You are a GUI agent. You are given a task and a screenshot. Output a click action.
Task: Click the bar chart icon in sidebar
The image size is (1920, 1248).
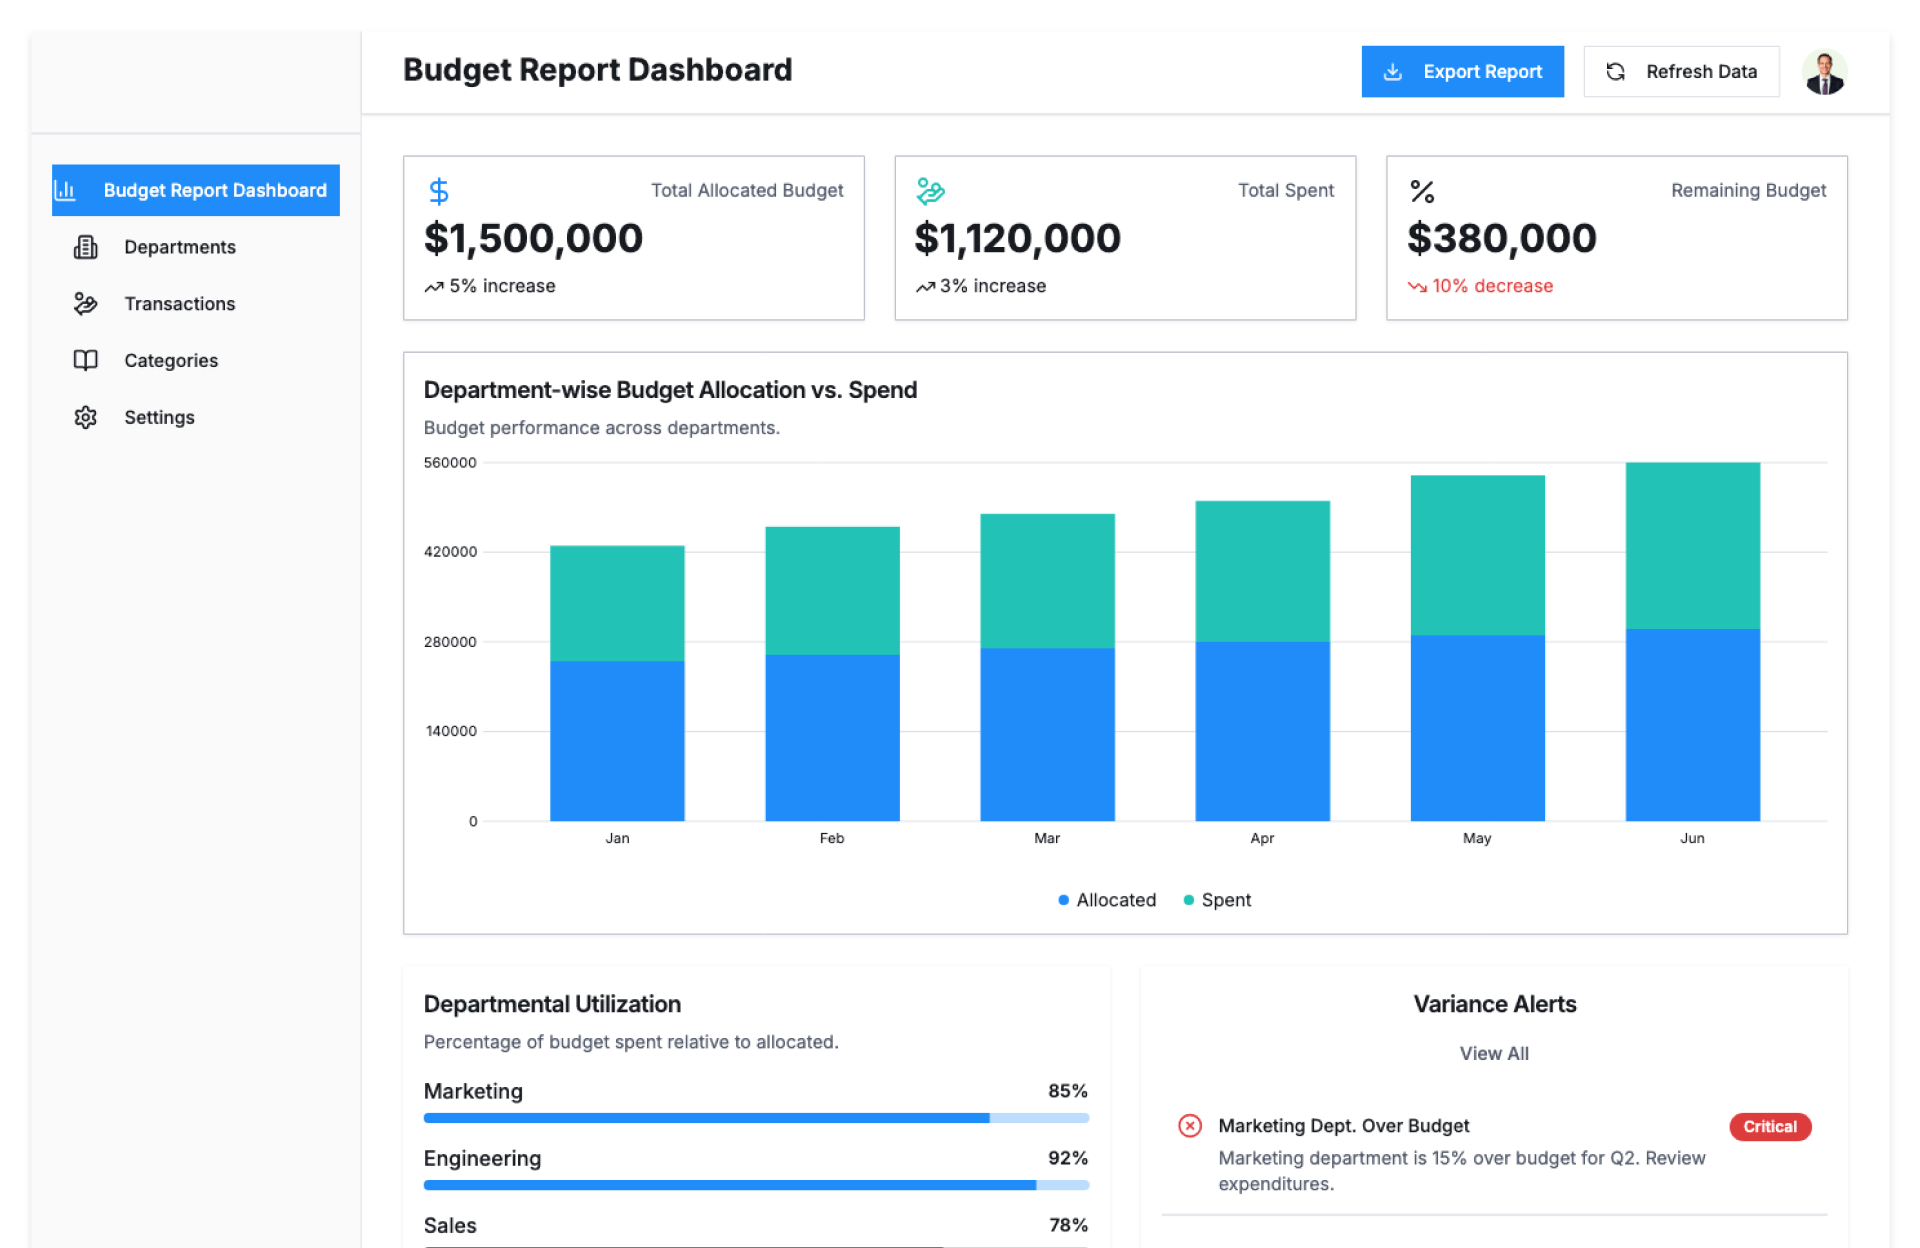point(66,190)
